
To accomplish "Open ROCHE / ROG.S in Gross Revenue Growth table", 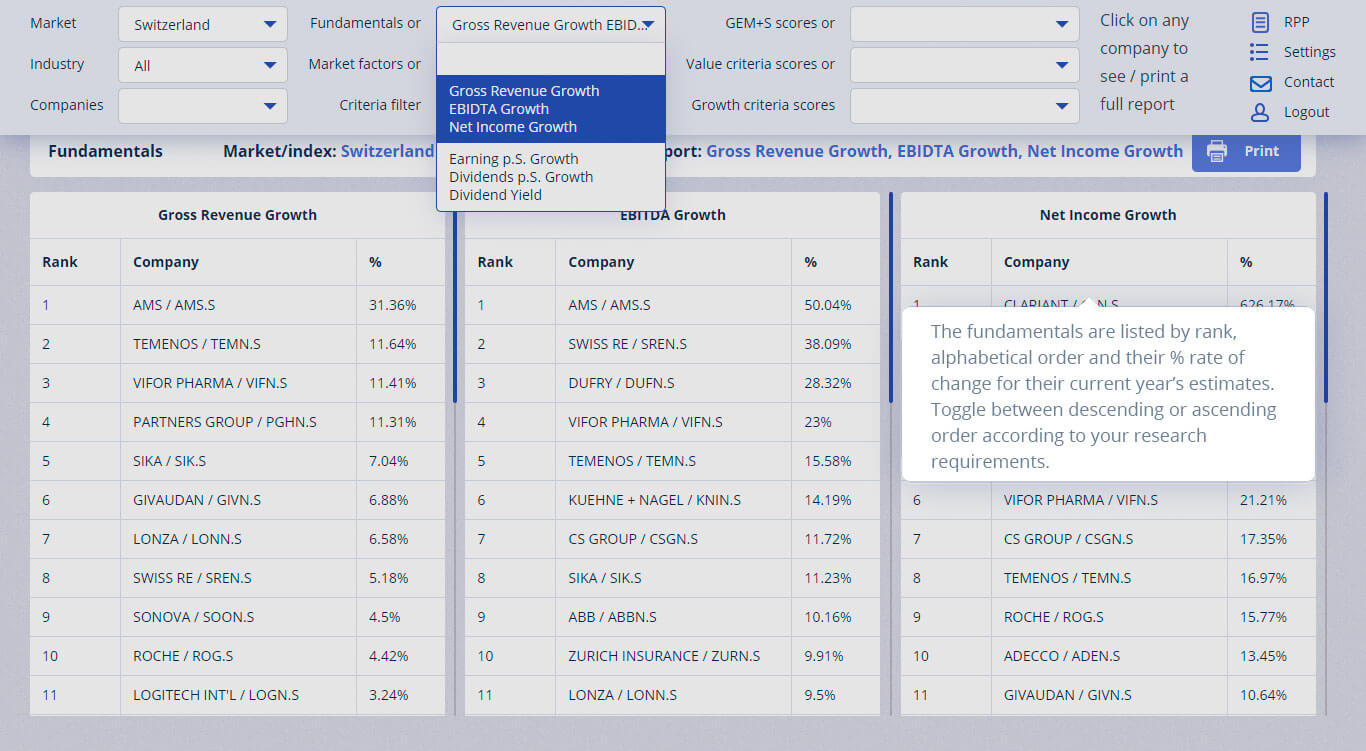I will point(183,656).
